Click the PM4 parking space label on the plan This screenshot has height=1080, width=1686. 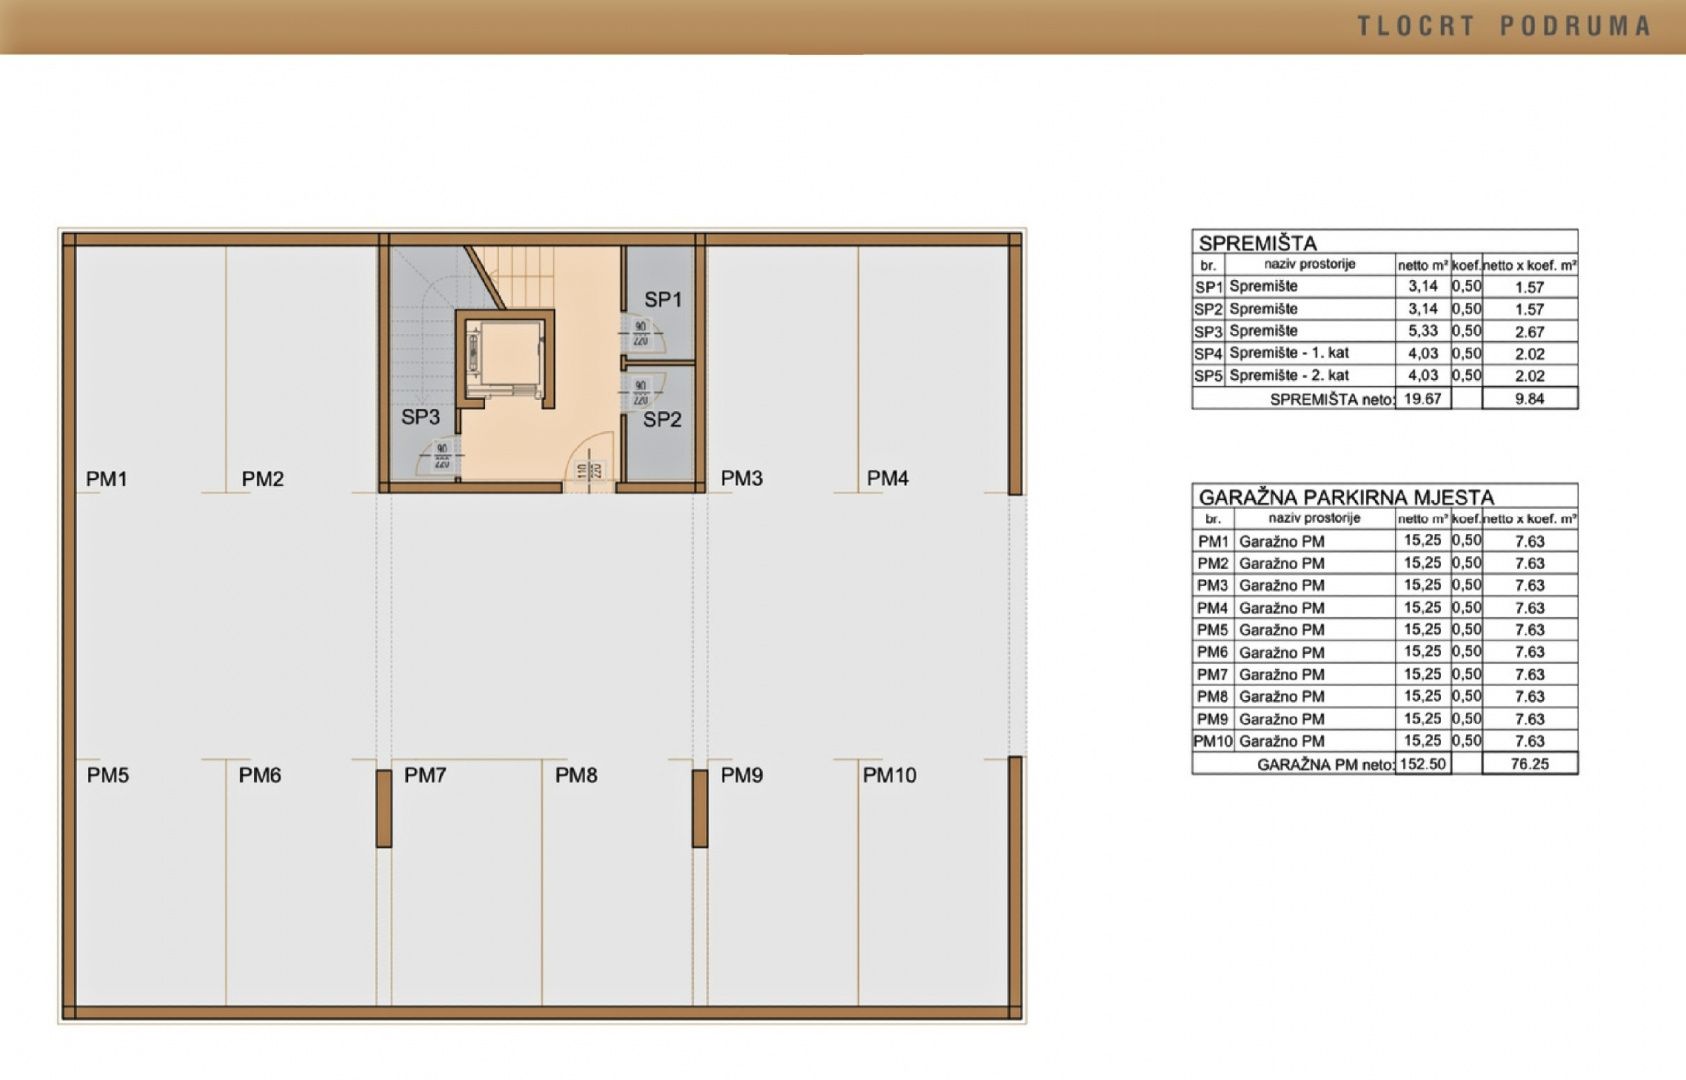tap(887, 479)
